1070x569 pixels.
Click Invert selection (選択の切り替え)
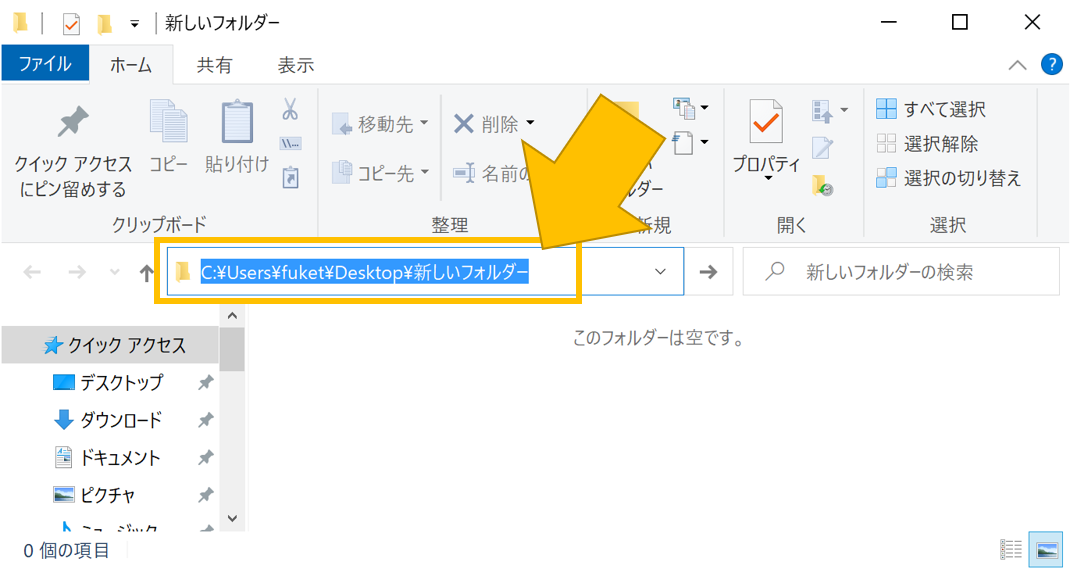click(949, 179)
